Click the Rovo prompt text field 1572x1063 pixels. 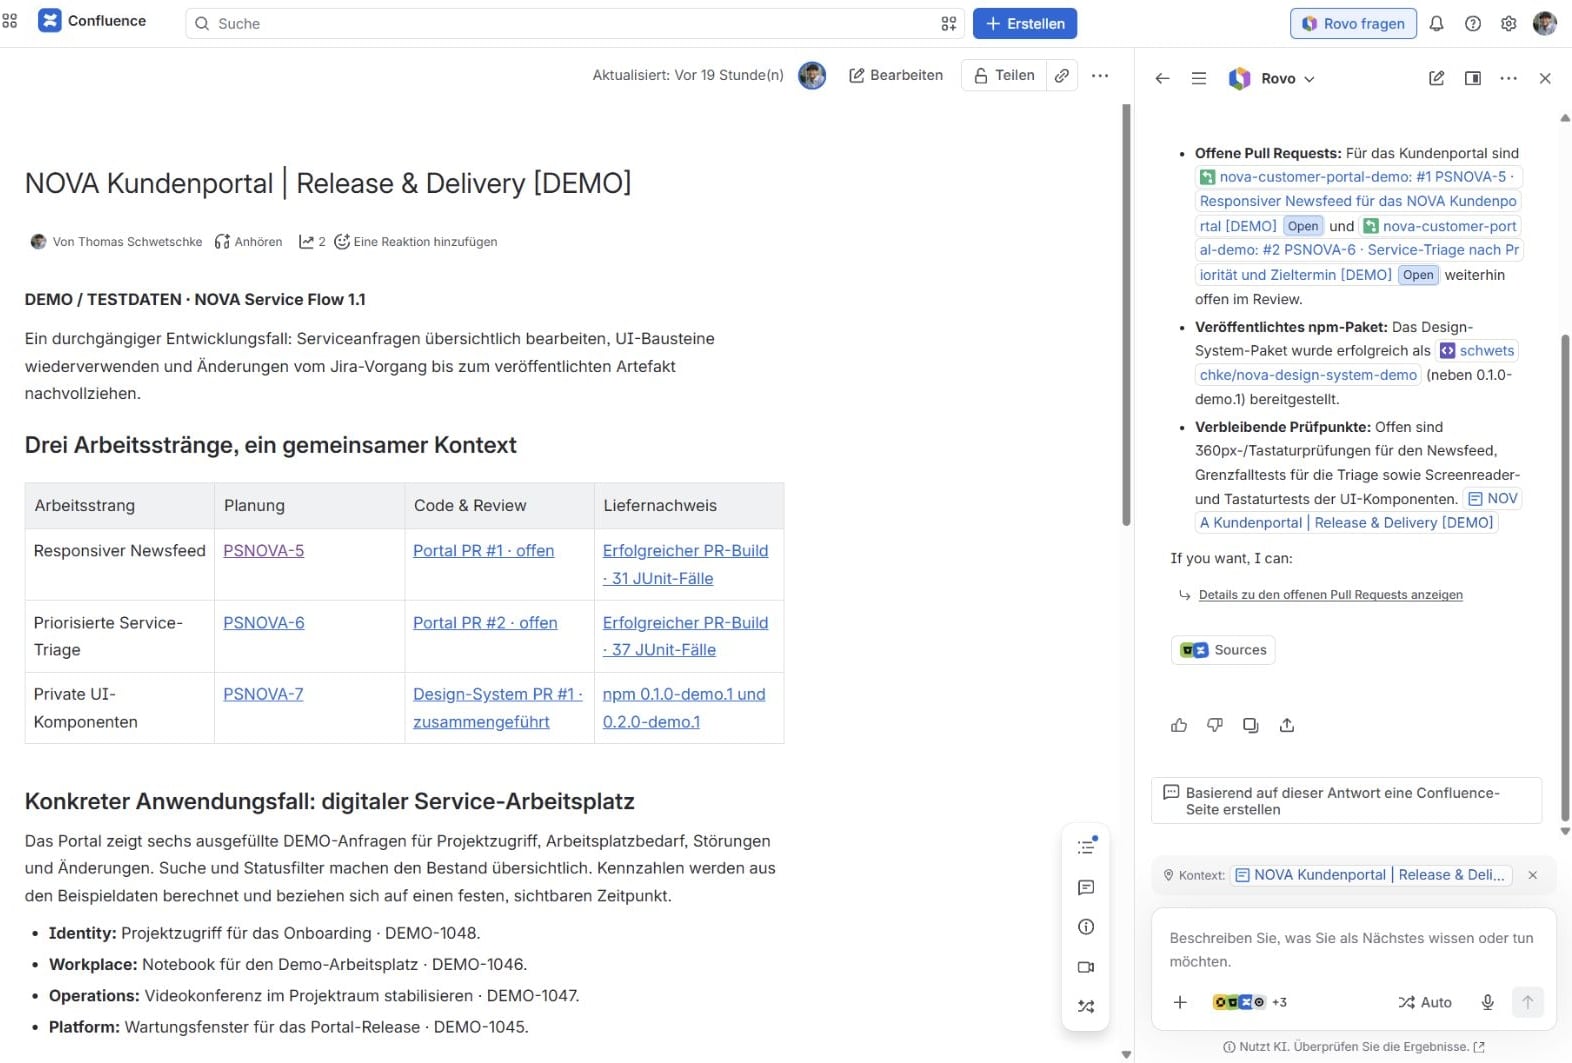point(1353,950)
